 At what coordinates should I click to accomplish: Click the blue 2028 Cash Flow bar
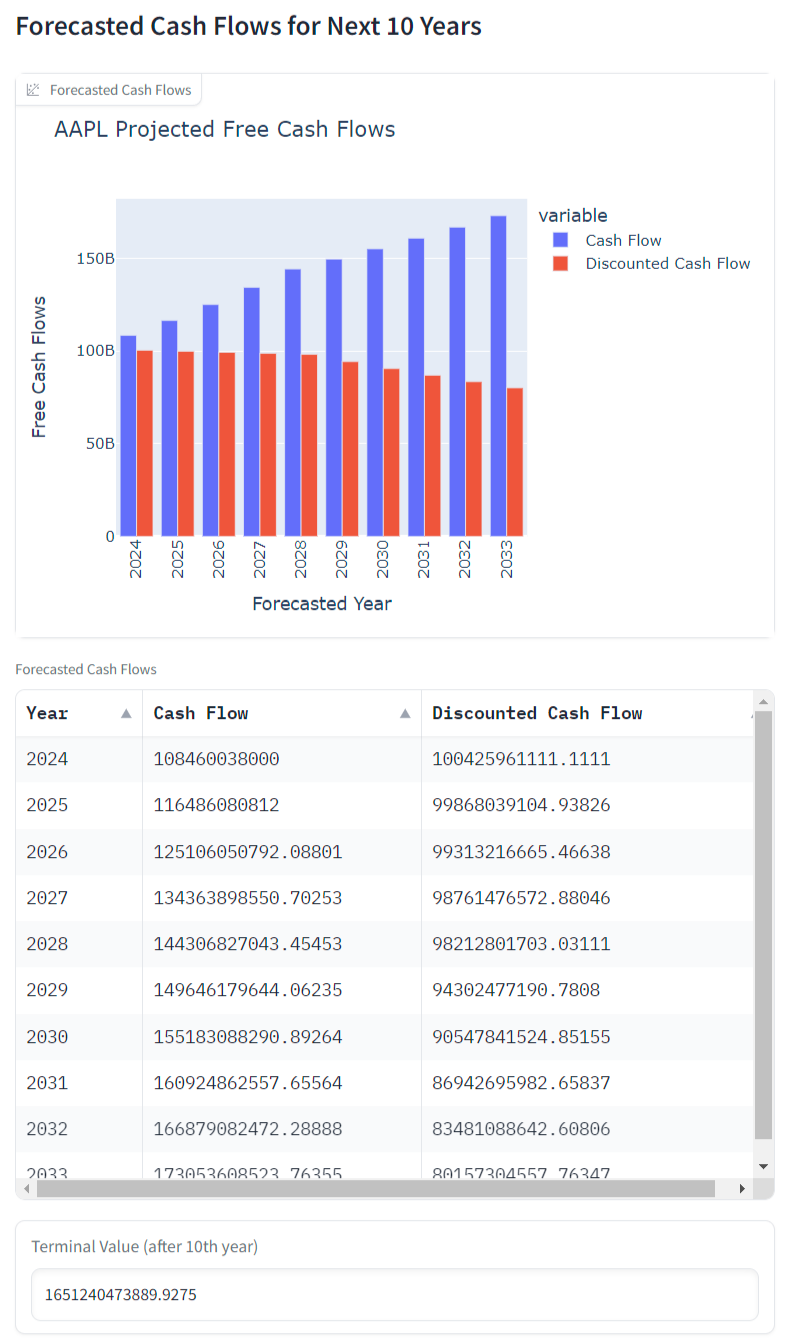click(x=293, y=403)
